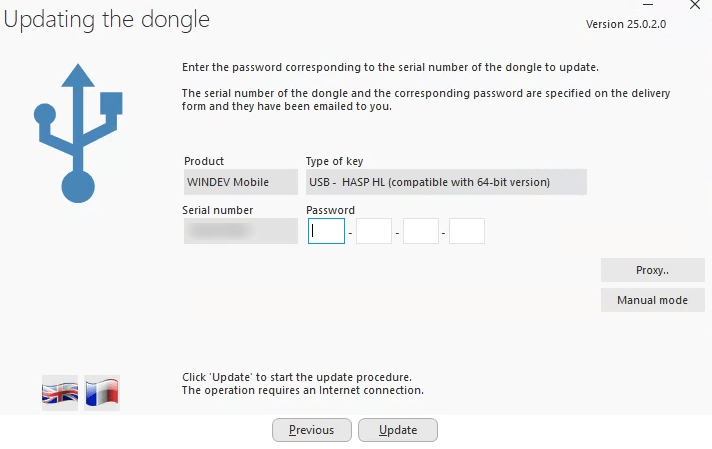Click the WINDEV Mobile product field
The image size is (712, 449).
pos(240,182)
